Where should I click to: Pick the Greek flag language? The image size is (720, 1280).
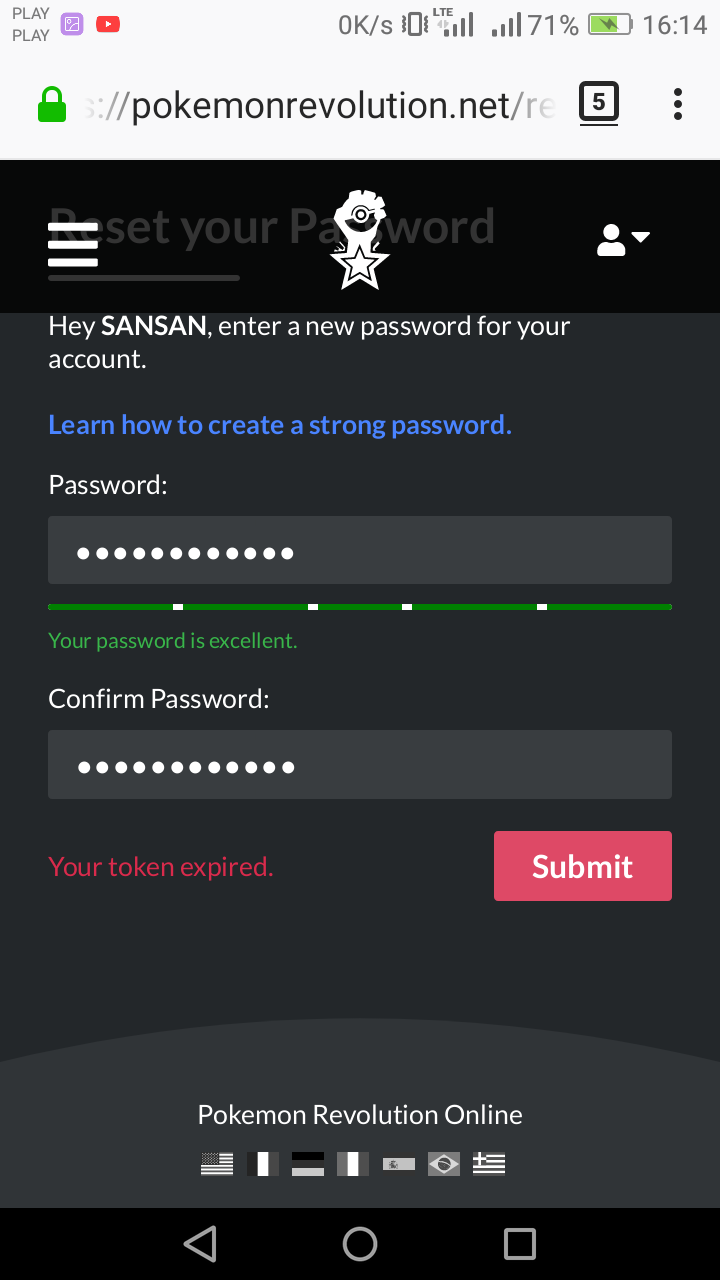[489, 1164]
